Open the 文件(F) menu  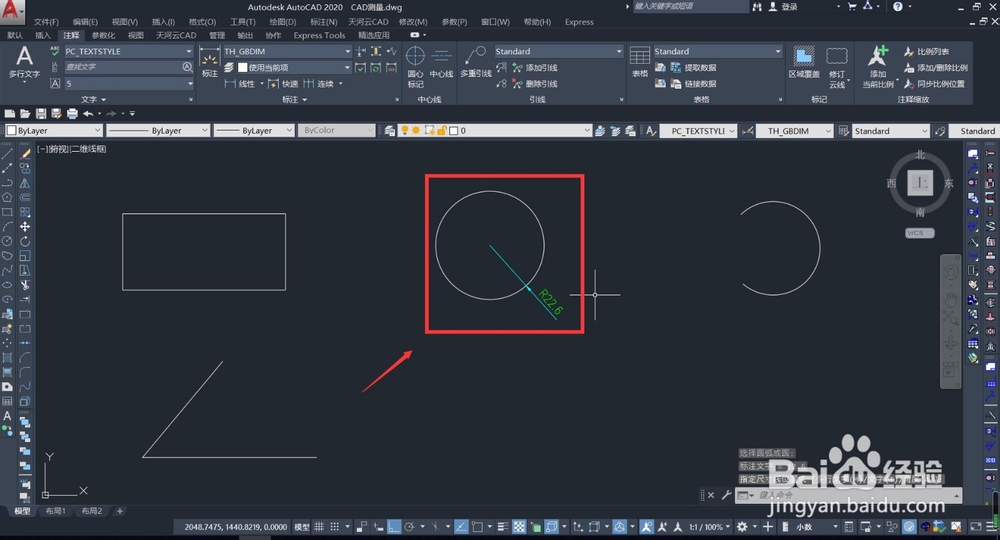(46, 22)
